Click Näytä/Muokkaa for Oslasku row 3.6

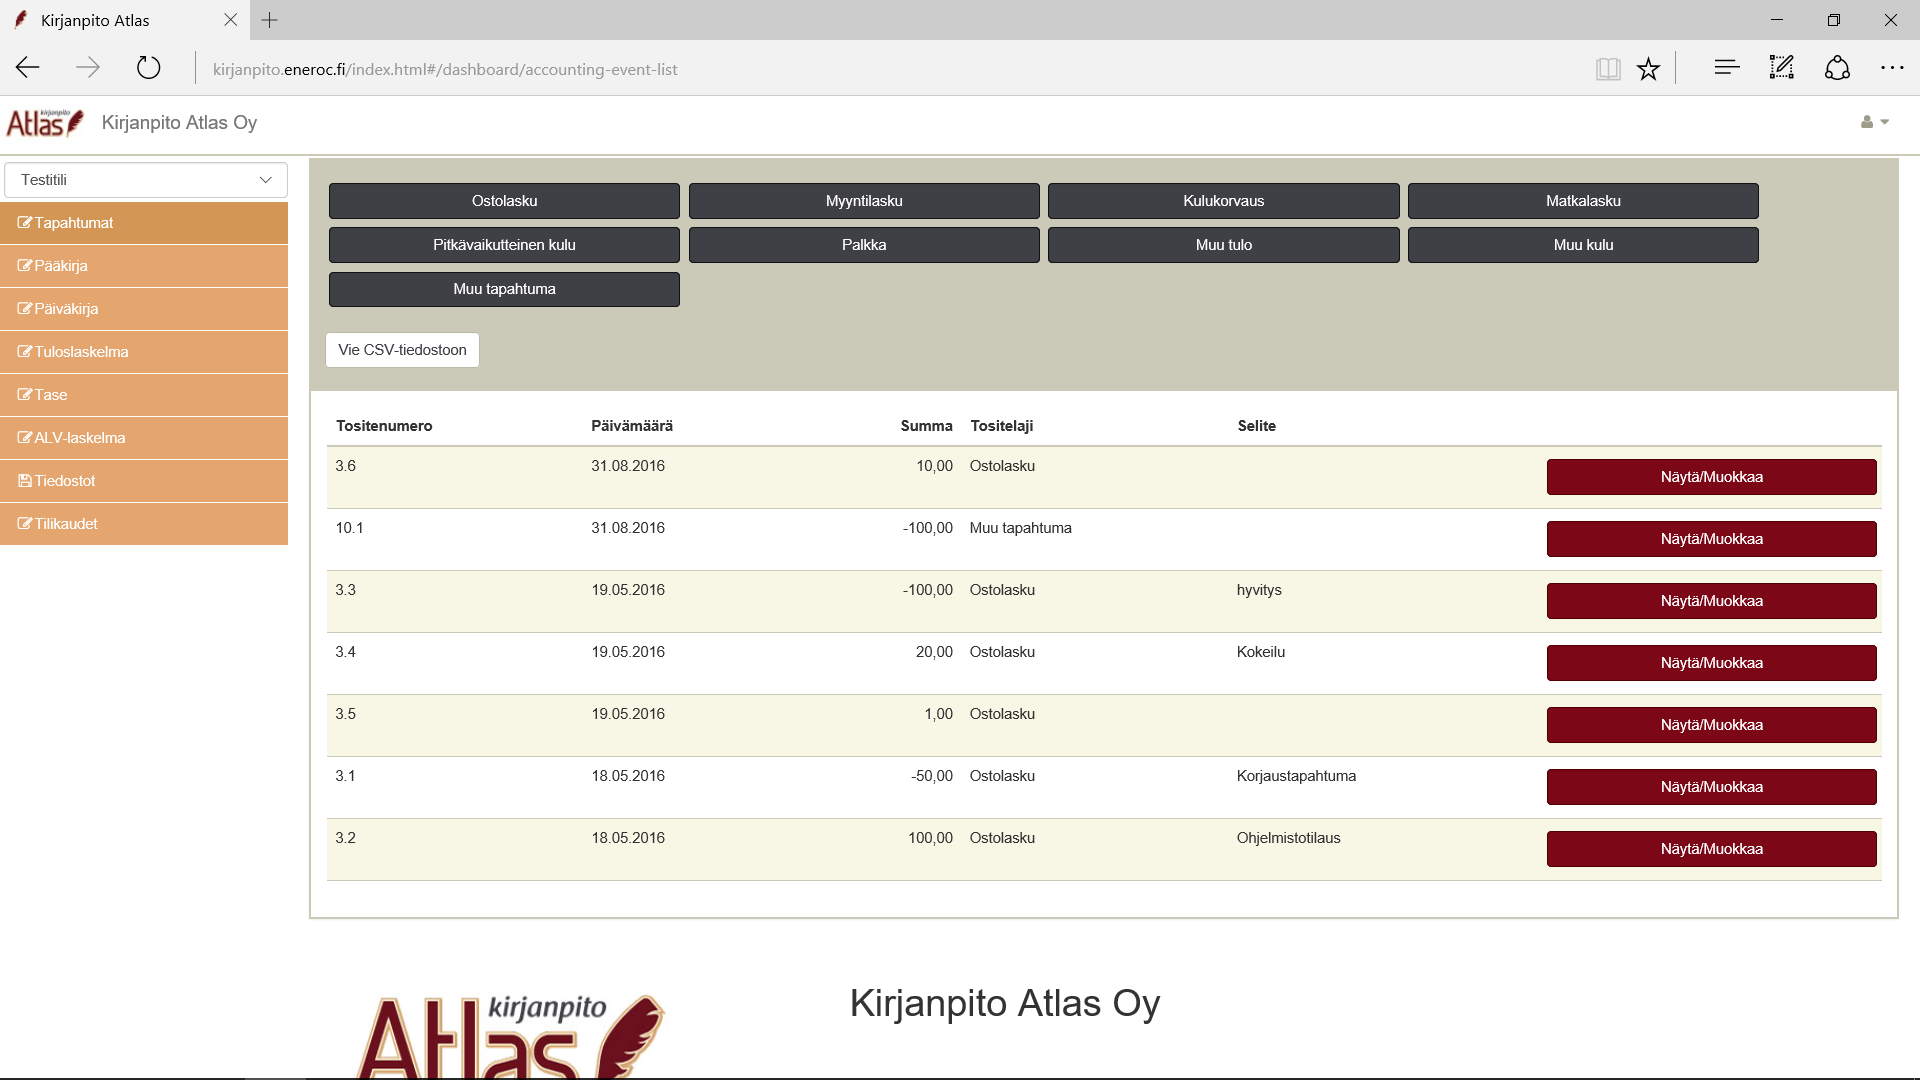click(1712, 476)
